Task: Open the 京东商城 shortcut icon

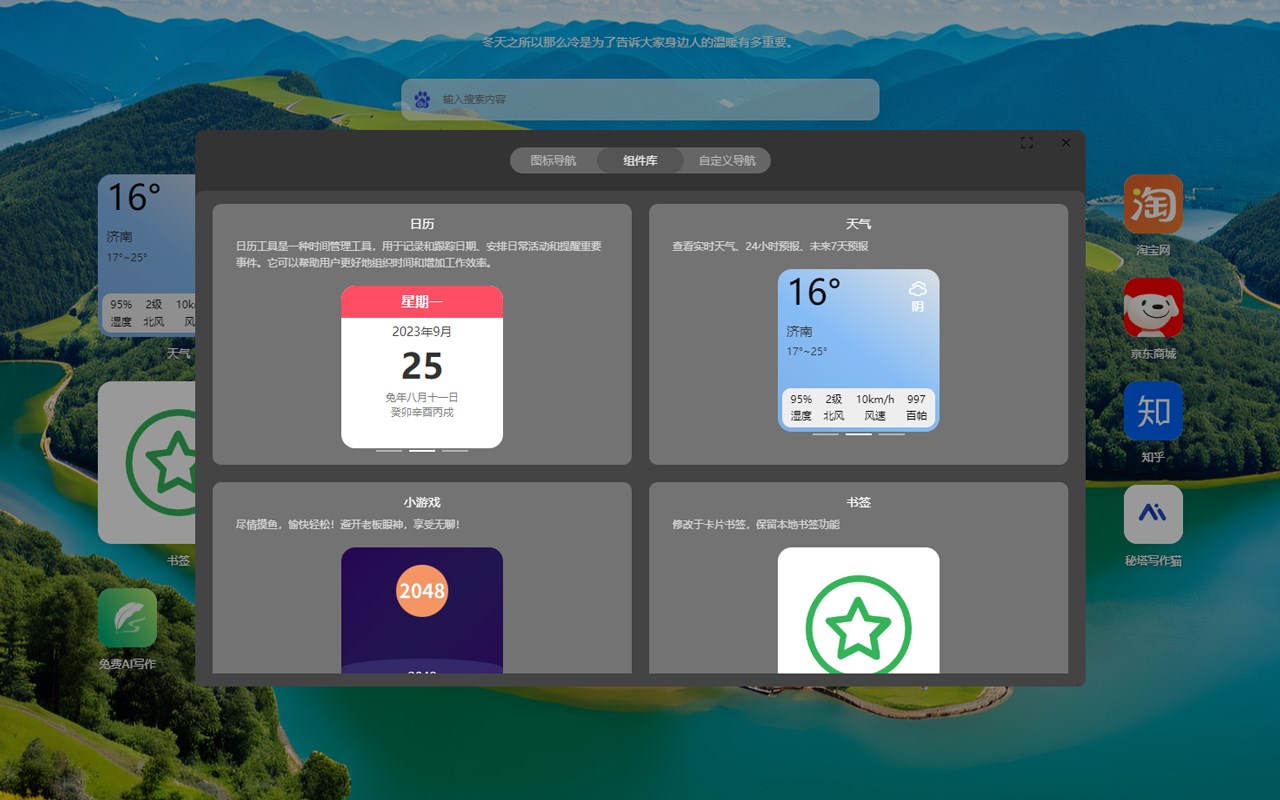Action: tap(1153, 307)
